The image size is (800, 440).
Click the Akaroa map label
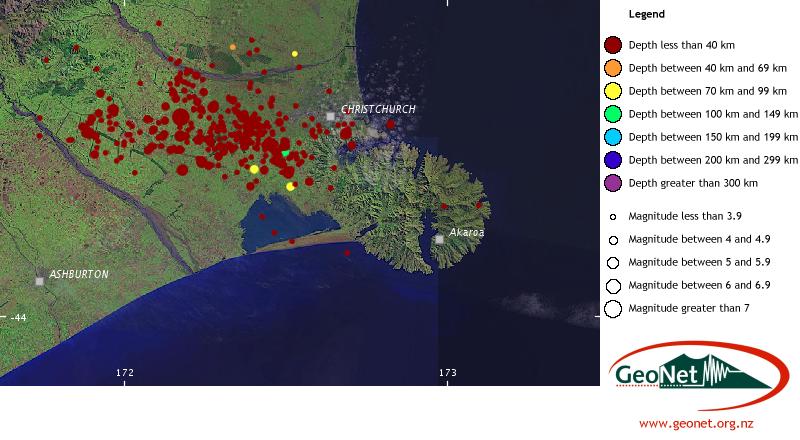click(x=466, y=232)
